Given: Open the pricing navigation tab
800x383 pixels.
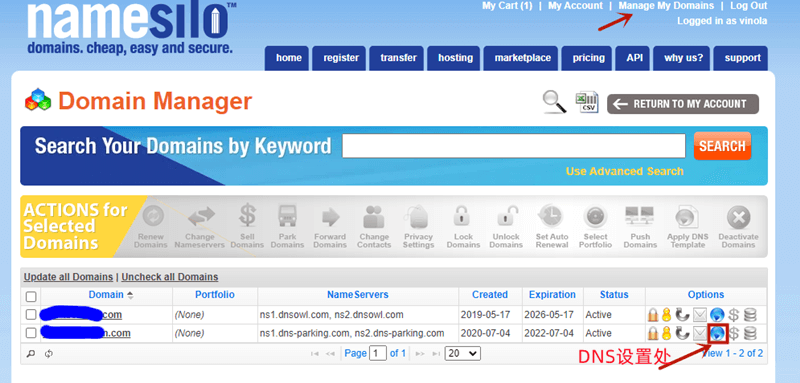Looking at the screenshot, I should pos(588,58).
